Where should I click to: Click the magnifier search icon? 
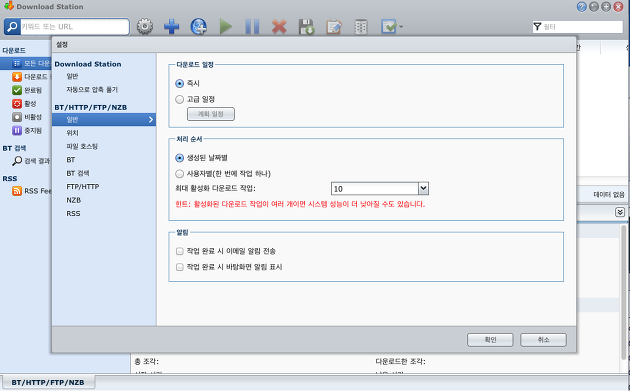[x=12, y=27]
